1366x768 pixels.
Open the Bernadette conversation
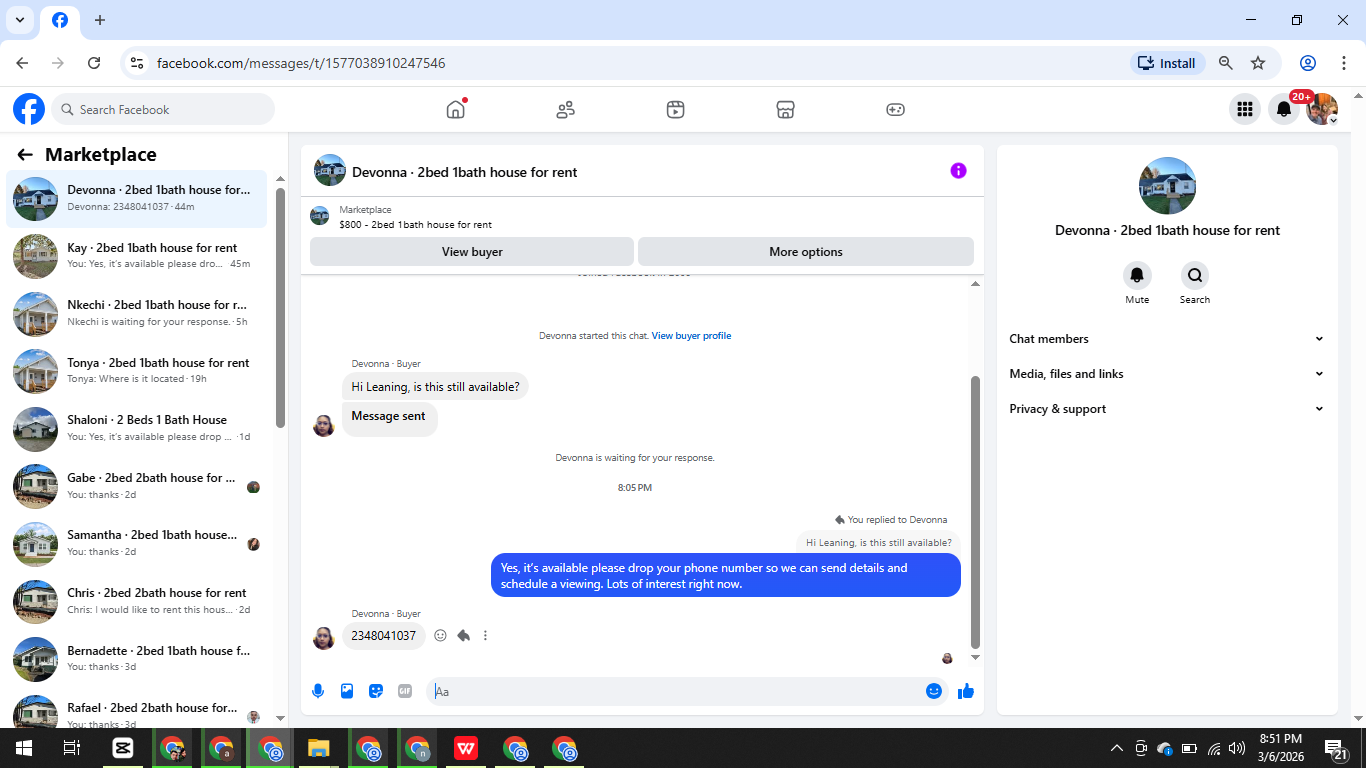(x=137, y=658)
